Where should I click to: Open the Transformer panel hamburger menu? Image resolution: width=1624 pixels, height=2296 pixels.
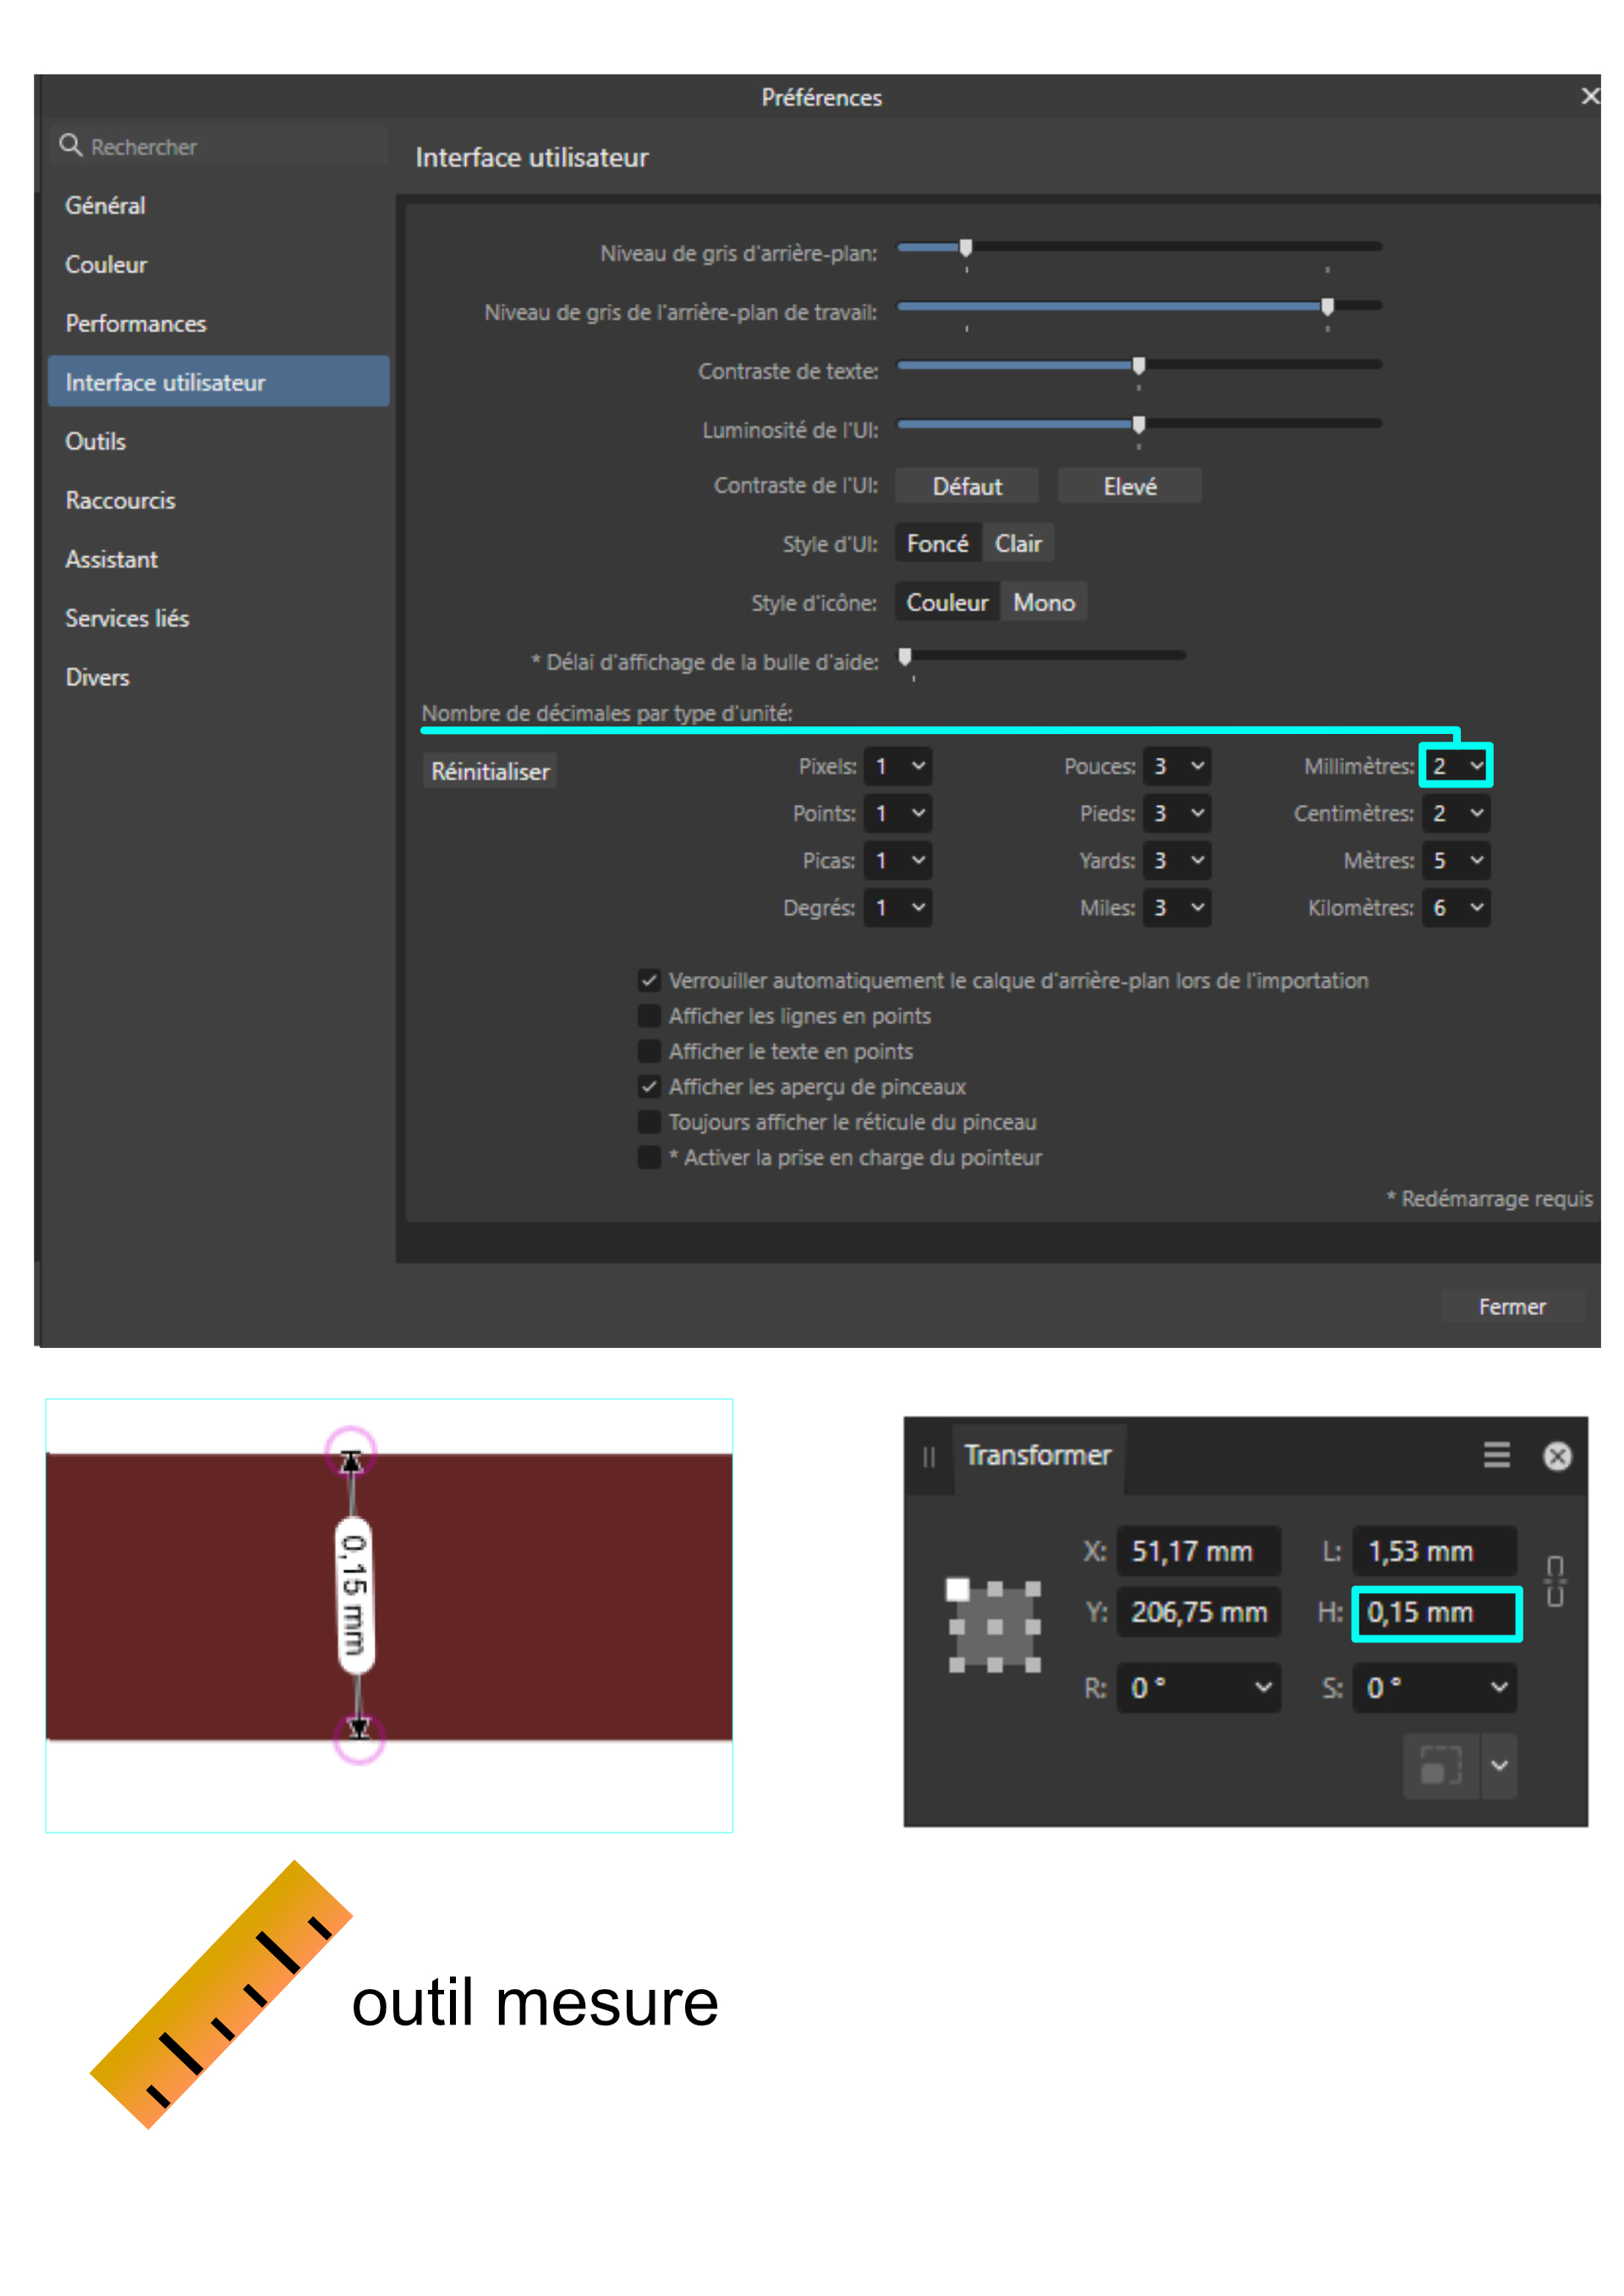(x=1496, y=1456)
